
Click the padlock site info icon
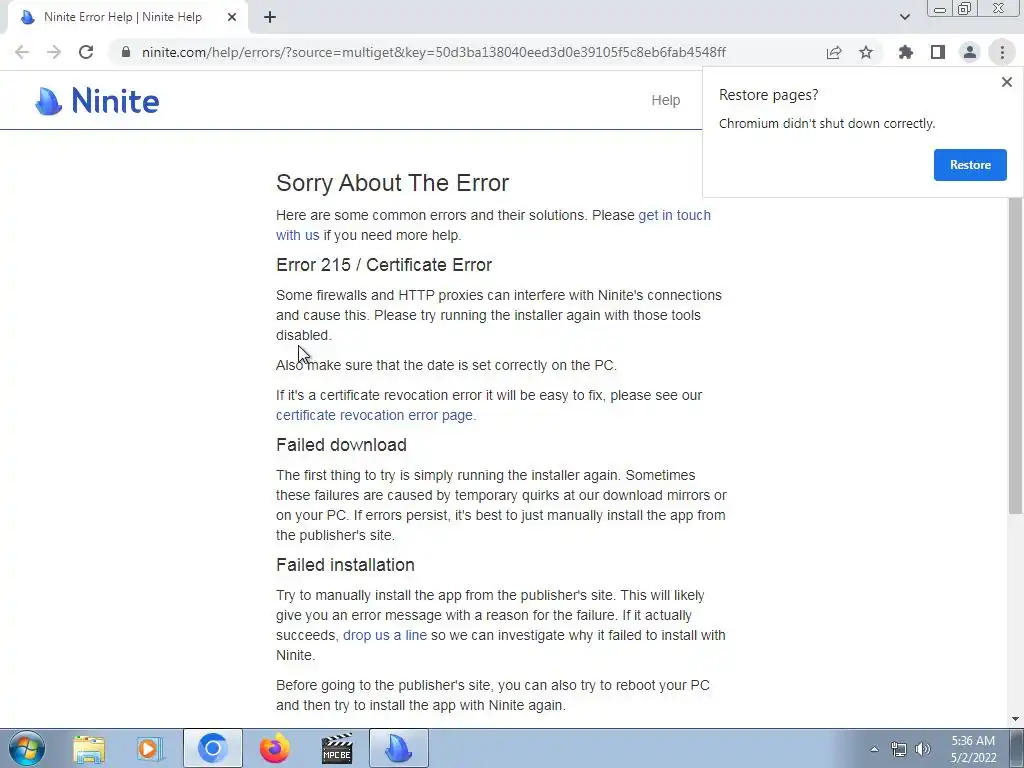pos(126,52)
